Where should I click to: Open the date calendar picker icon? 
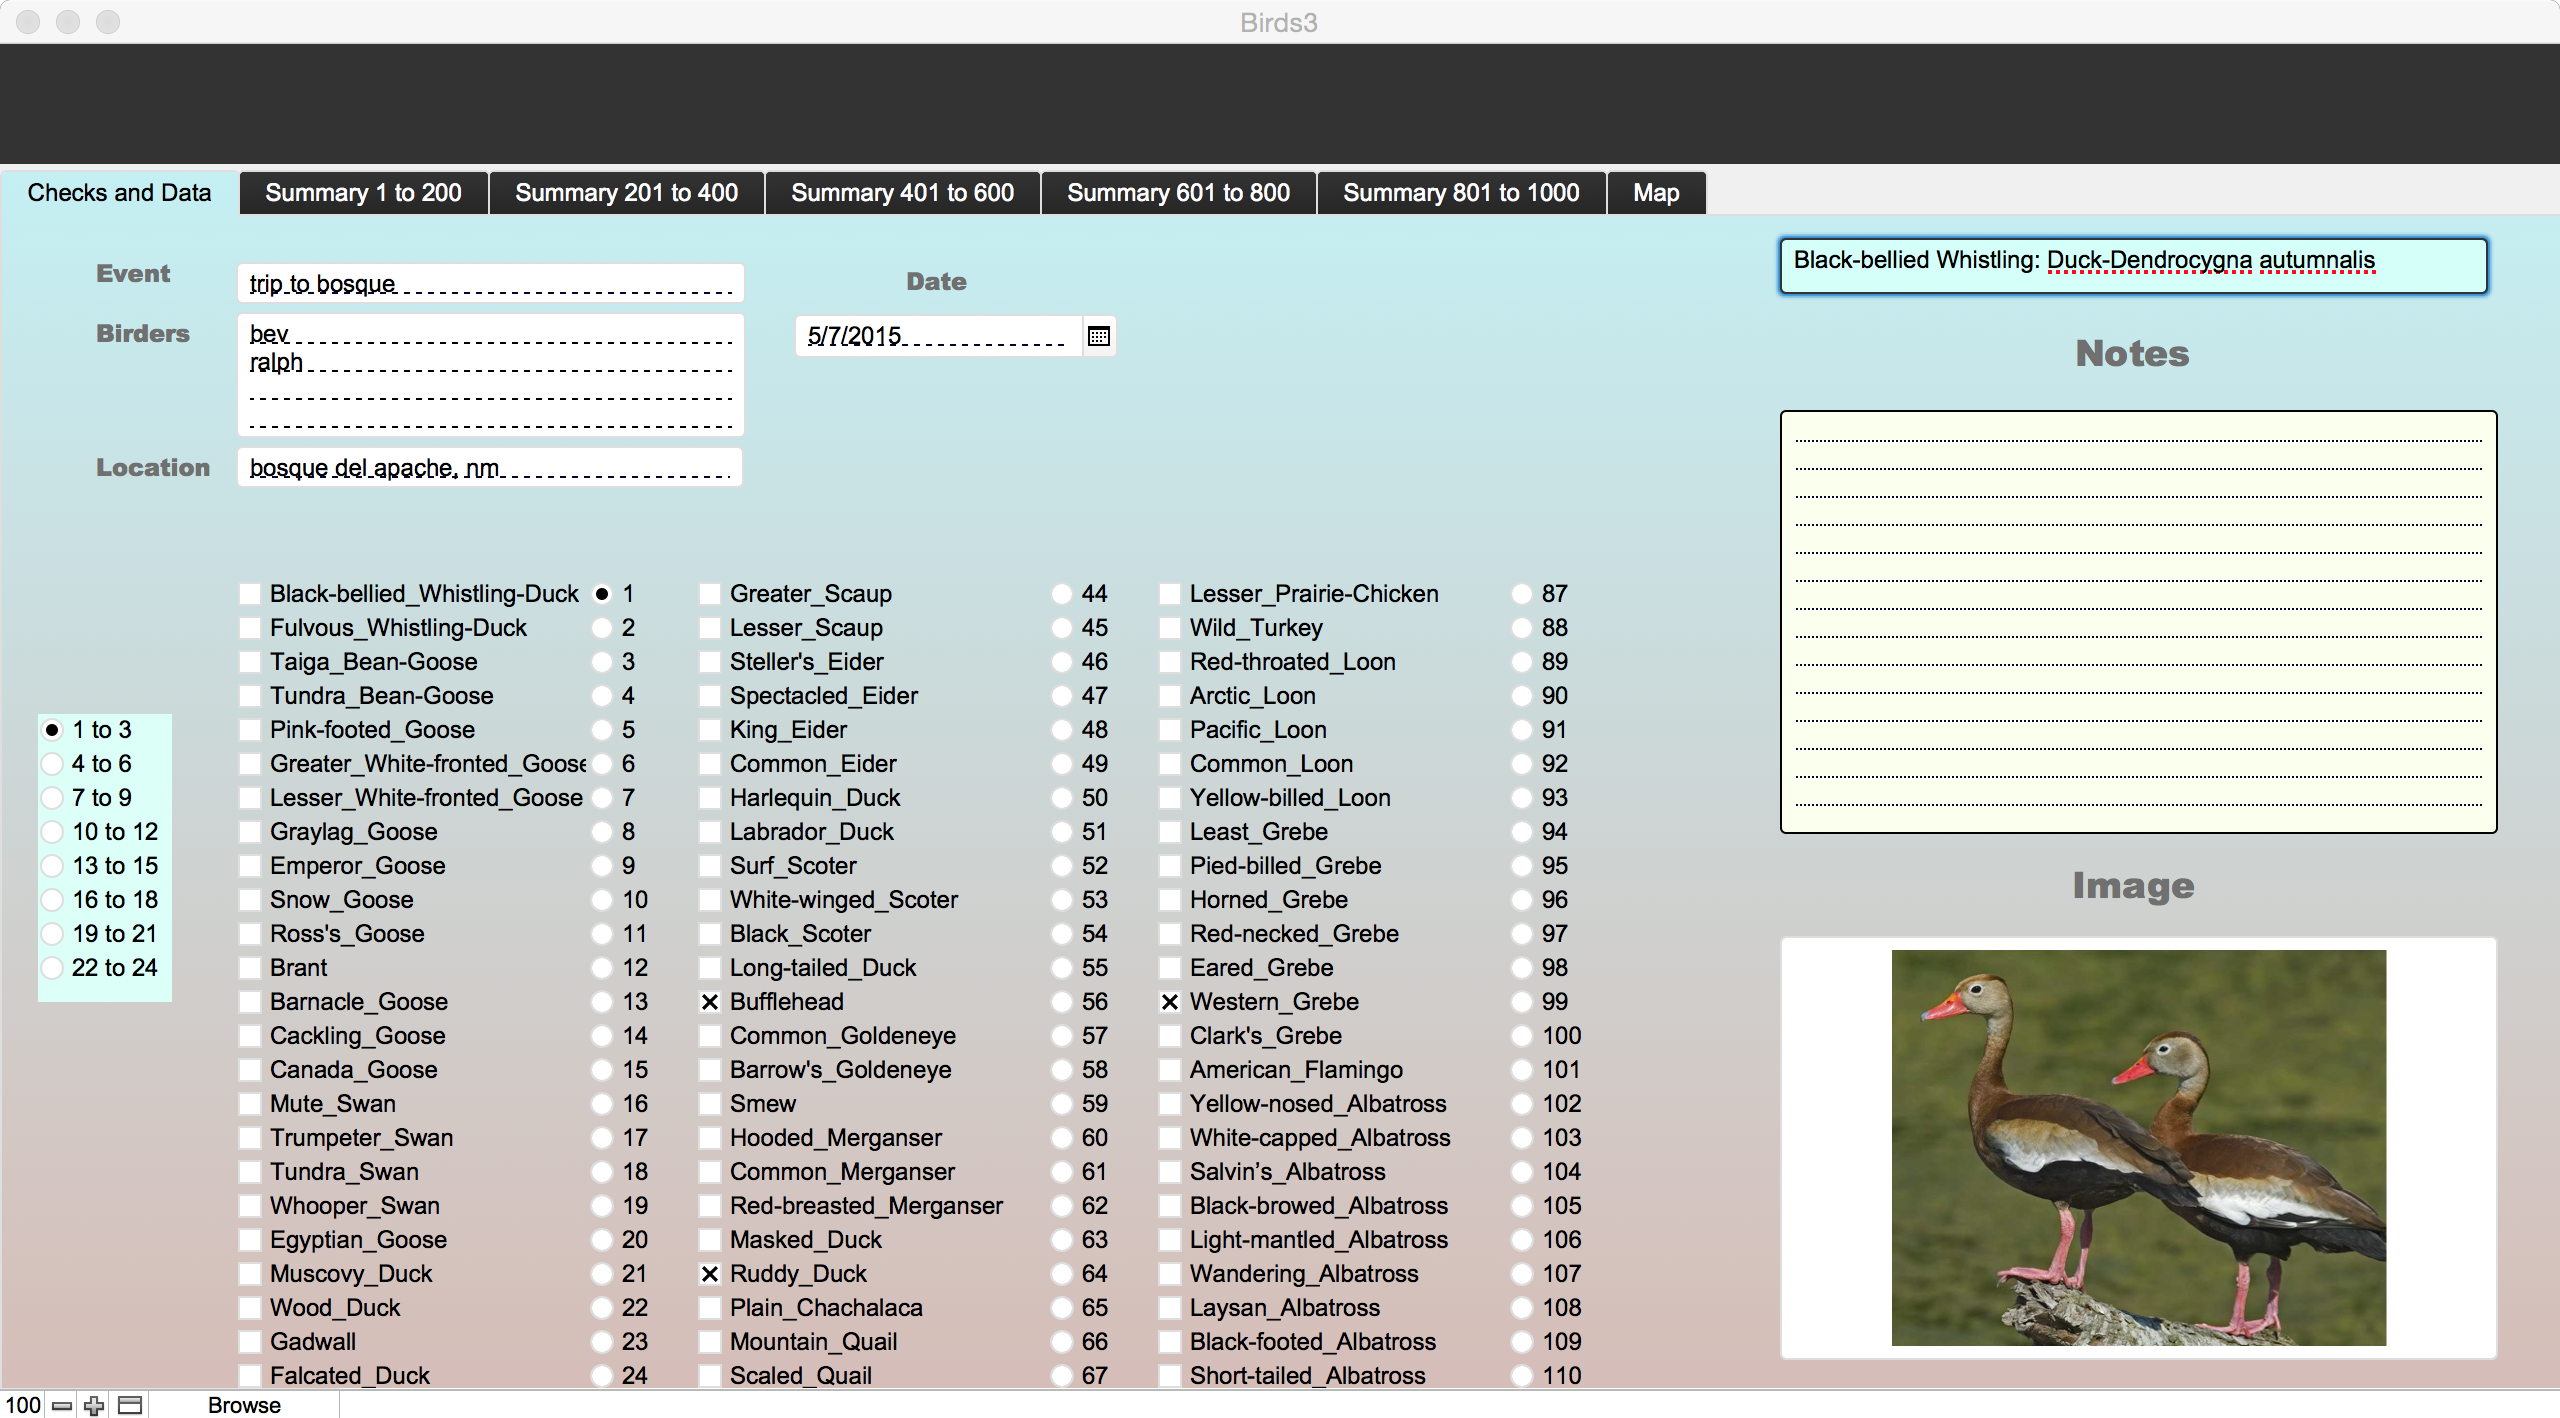coord(1098,336)
